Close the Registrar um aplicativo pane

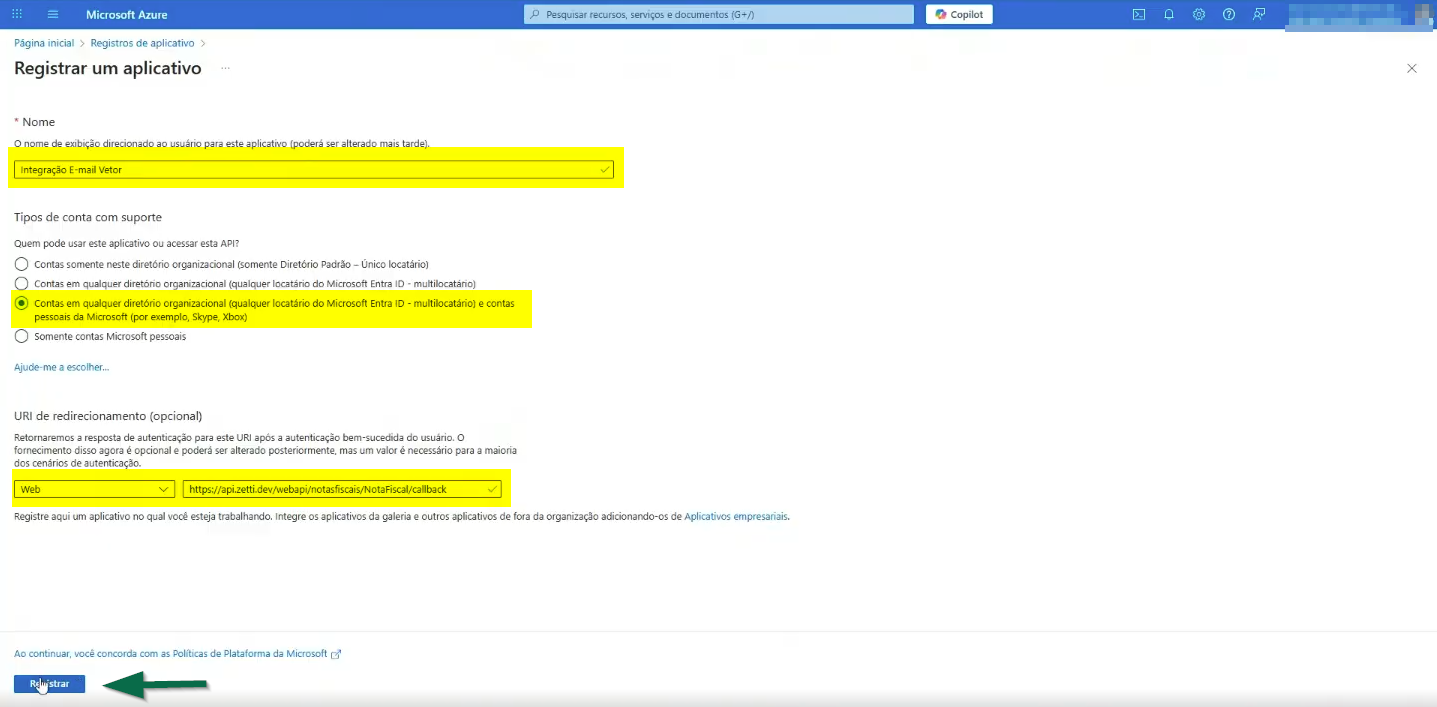1412,68
